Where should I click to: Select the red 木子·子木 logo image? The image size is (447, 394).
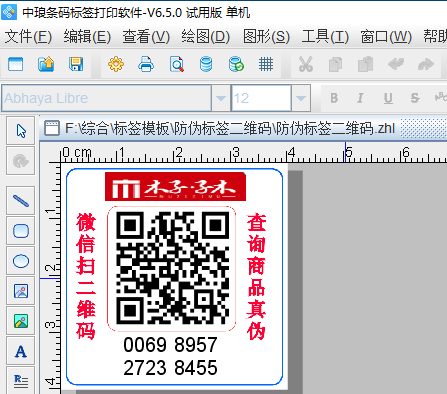pos(175,186)
